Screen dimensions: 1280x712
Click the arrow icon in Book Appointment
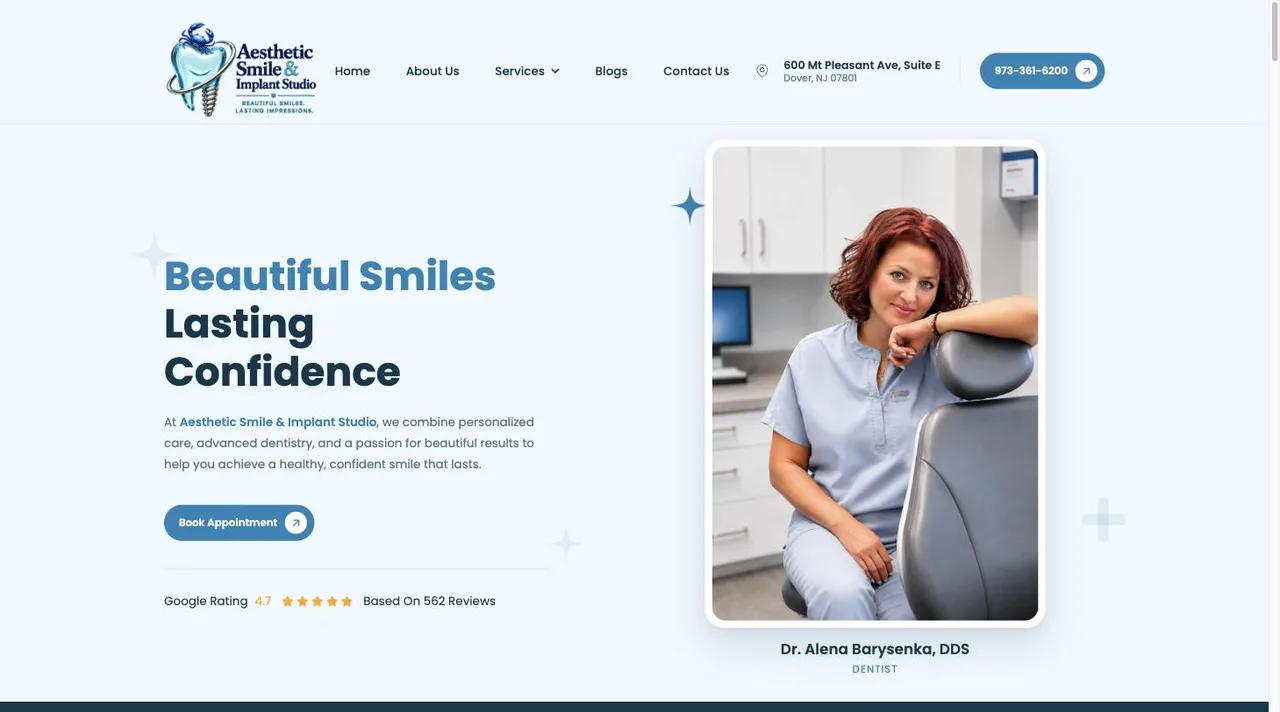tap(296, 523)
